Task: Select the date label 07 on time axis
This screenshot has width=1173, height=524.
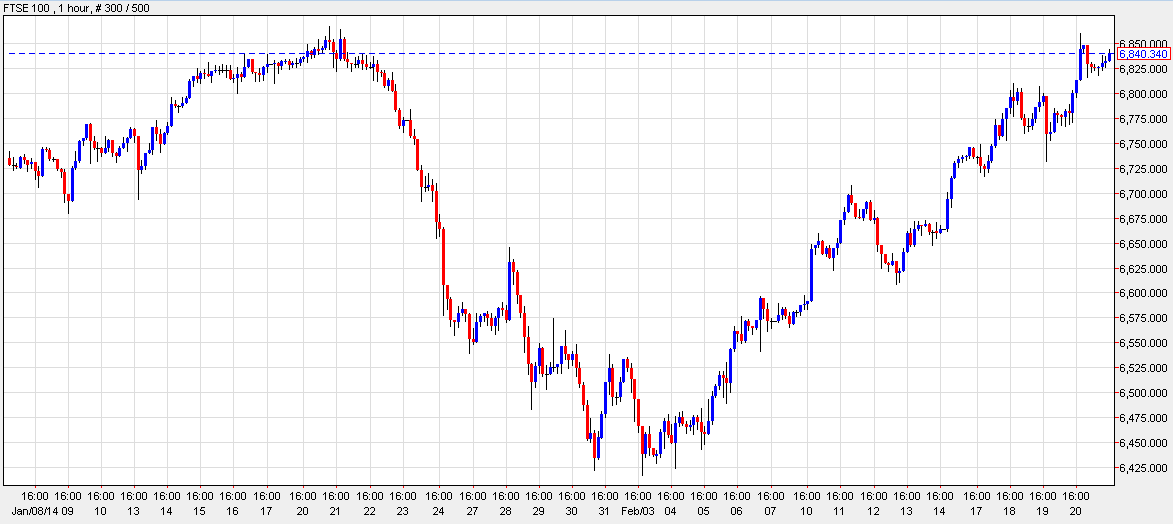Action: (x=771, y=510)
